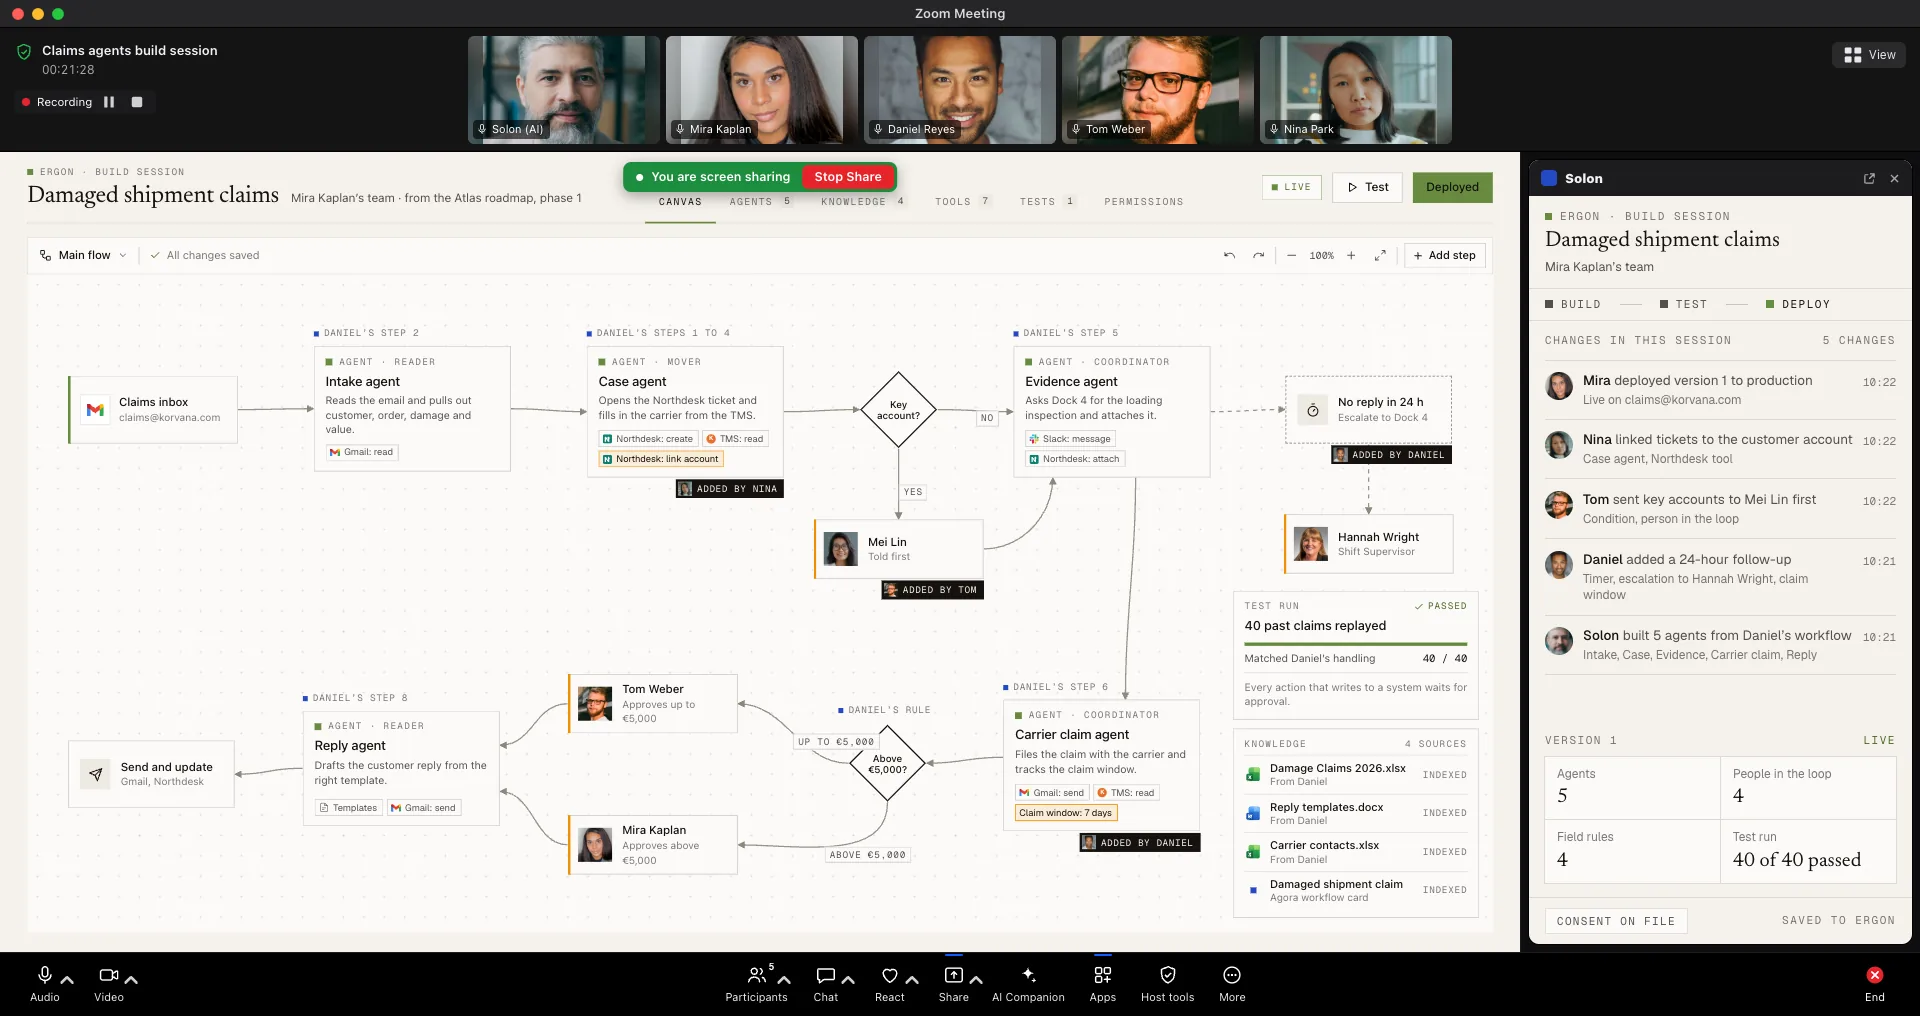Open the Chat panel
This screenshot has width=1920, height=1016.
click(826, 983)
